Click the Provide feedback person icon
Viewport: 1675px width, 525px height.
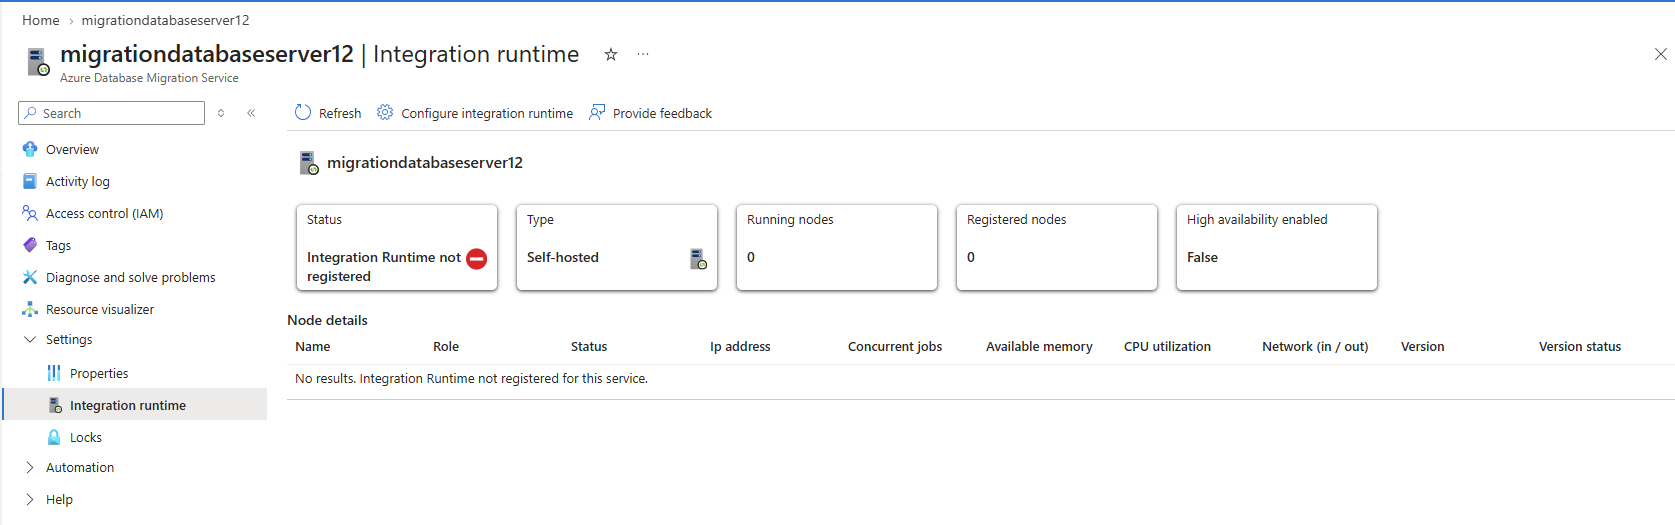pos(597,113)
